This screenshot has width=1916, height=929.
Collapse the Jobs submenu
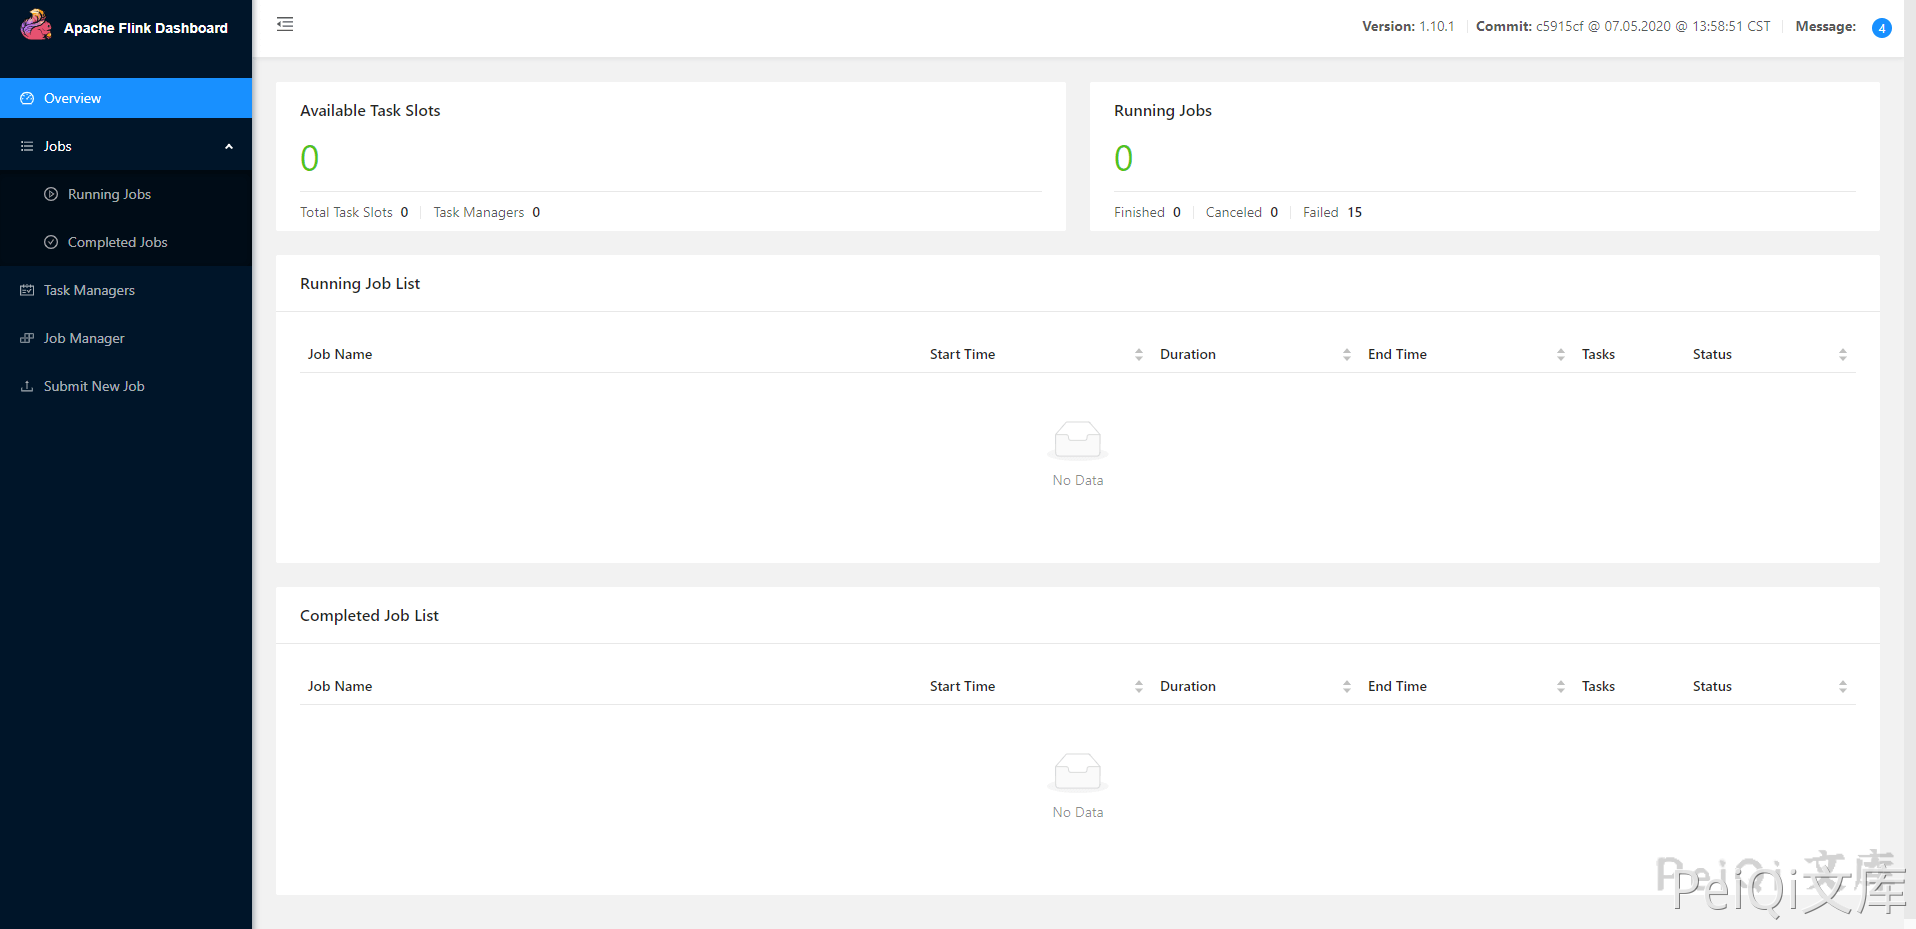[229, 146]
